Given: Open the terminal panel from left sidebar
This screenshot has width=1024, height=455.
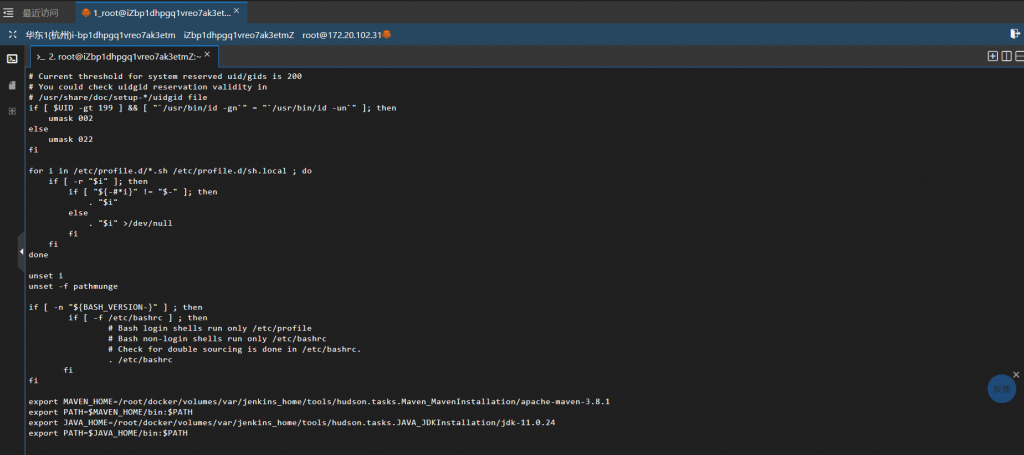Looking at the screenshot, I should (12, 59).
